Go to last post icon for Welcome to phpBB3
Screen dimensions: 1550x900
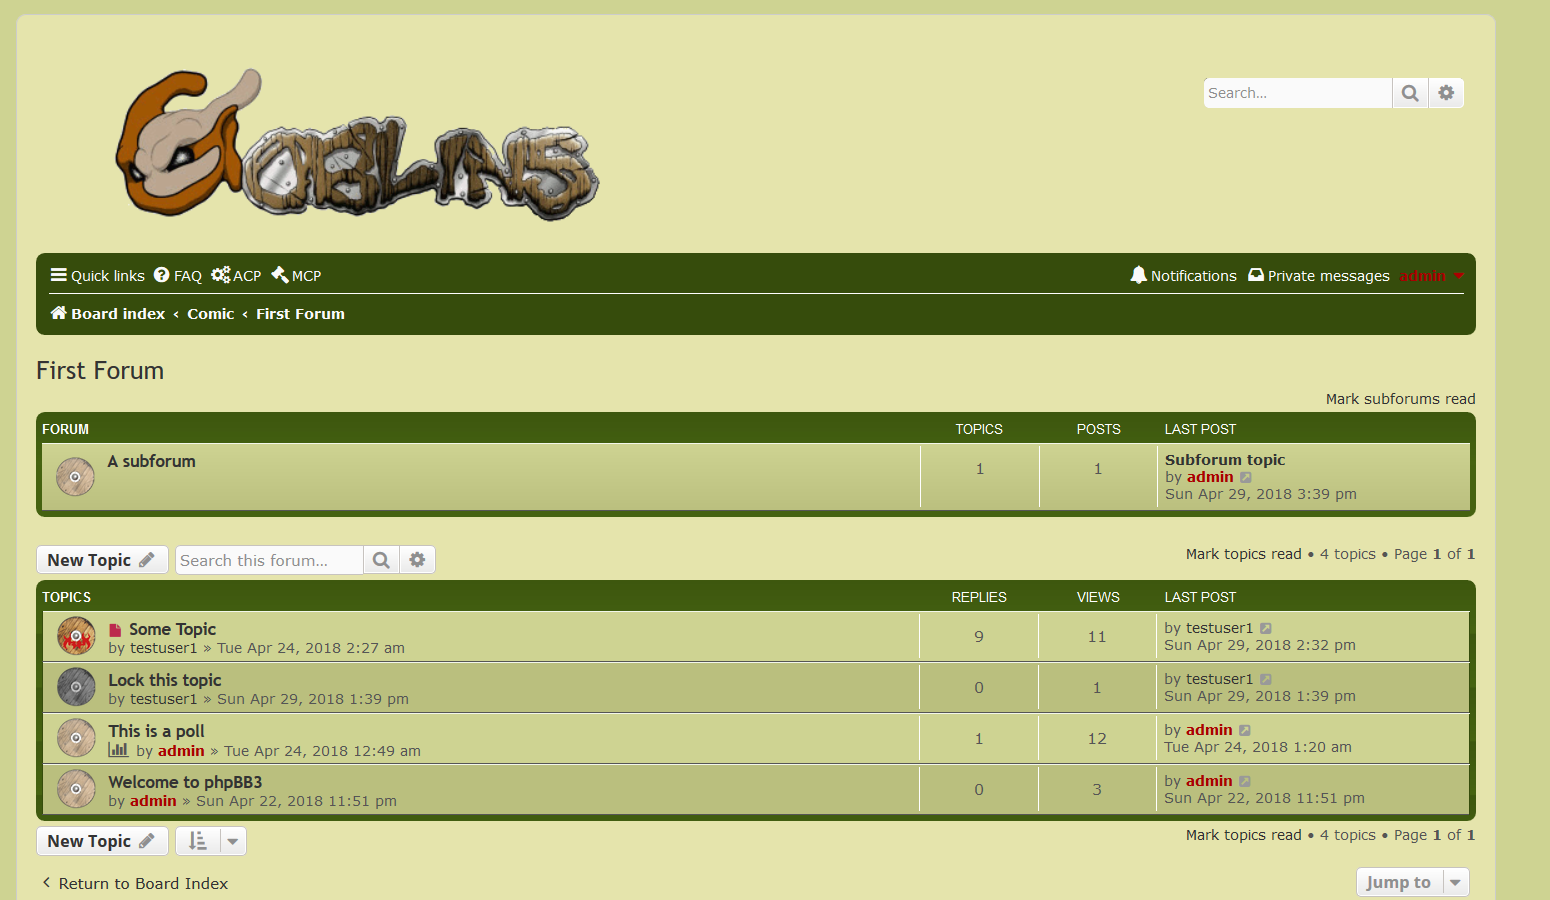[x=1245, y=782]
